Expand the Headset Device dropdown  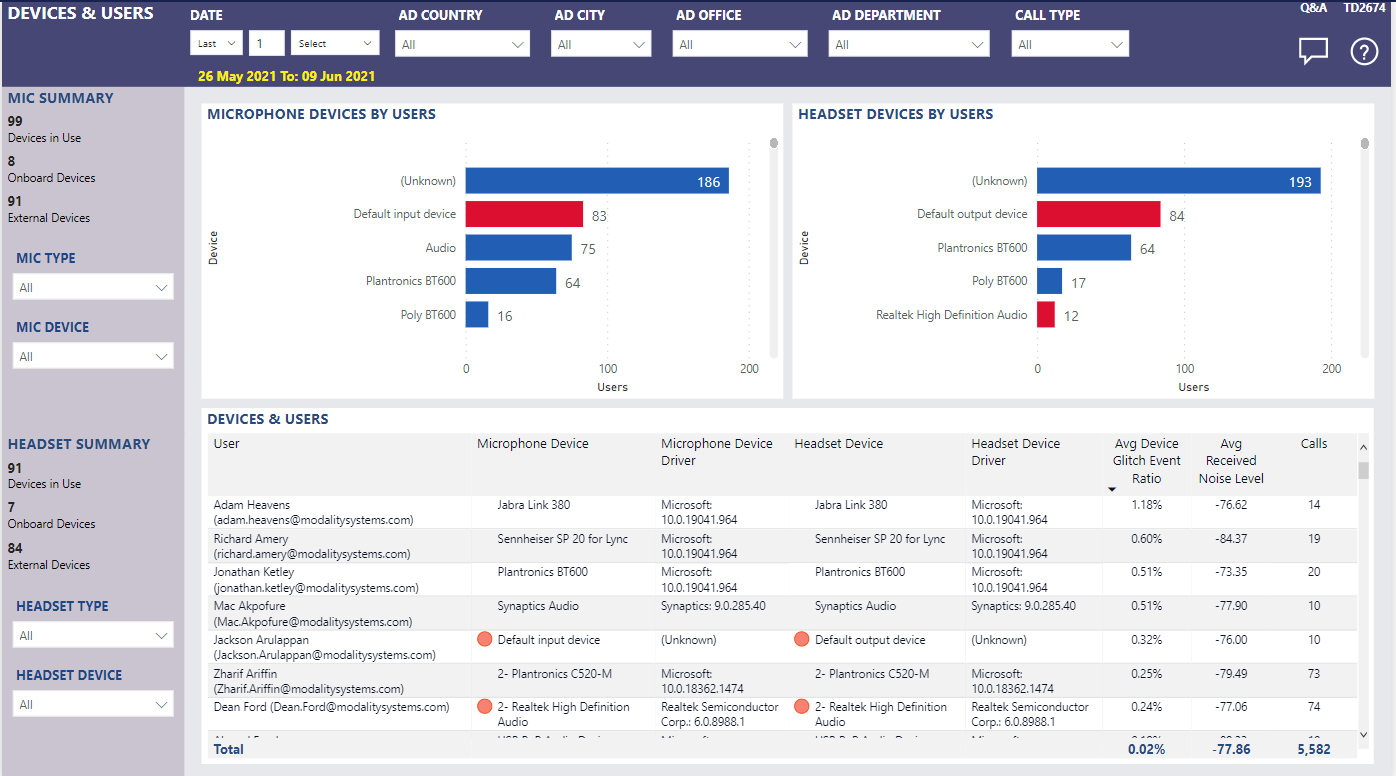pyautogui.click(x=93, y=704)
